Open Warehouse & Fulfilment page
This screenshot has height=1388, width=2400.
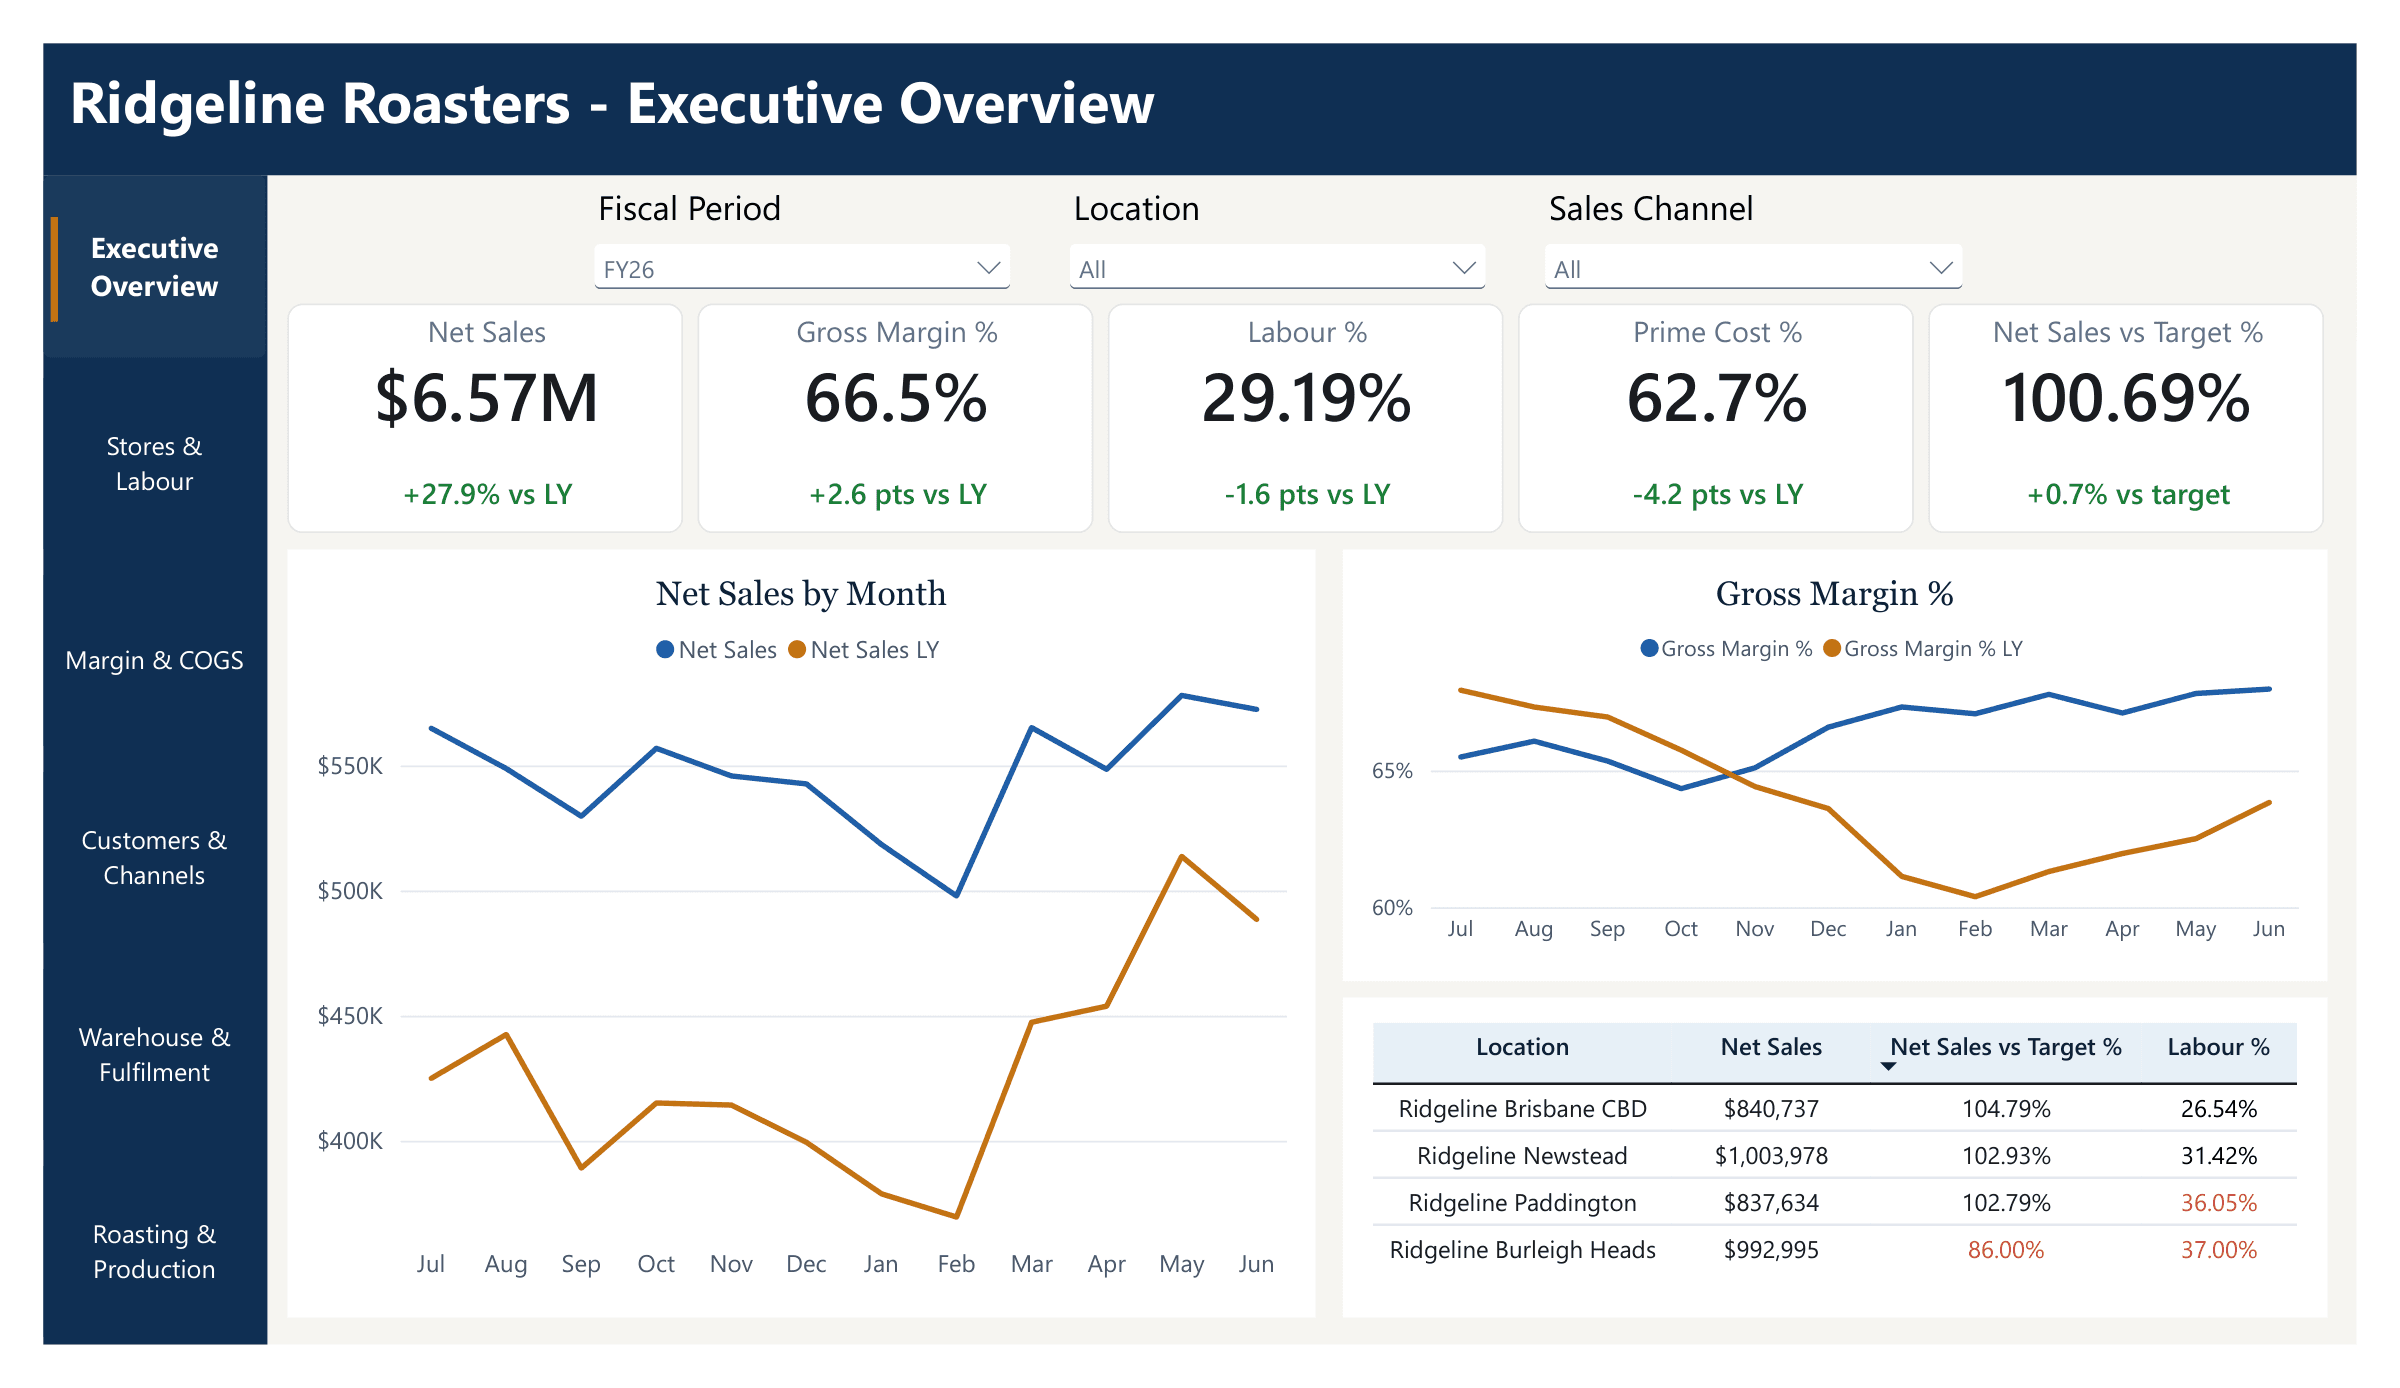click(155, 1055)
